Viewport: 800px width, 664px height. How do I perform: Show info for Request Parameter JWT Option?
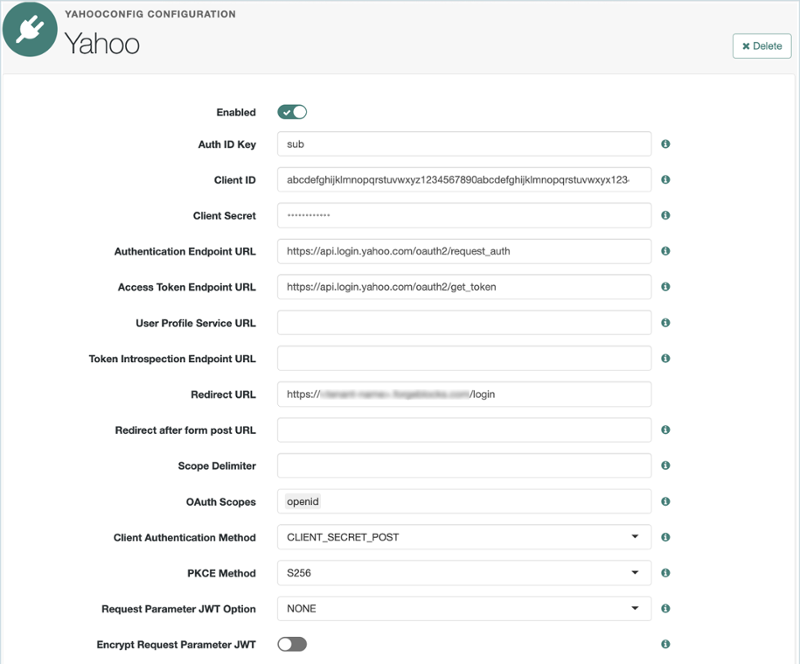point(665,608)
